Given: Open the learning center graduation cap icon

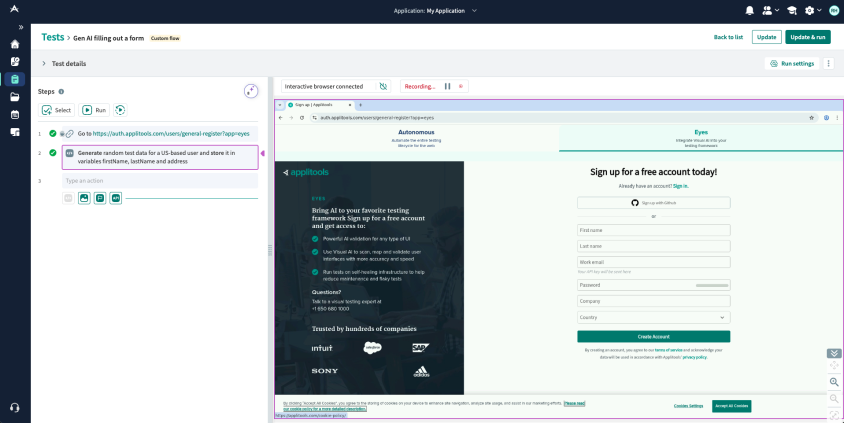Looking at the screenshot, I should point(792,10).
